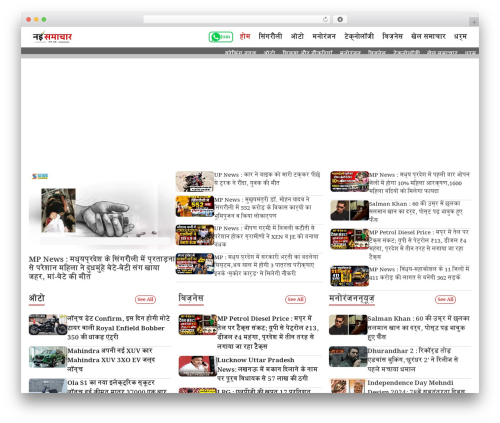
Task: Open बिज़नेस section MP Petrol Diesel Price article
Action: point(268,332)
